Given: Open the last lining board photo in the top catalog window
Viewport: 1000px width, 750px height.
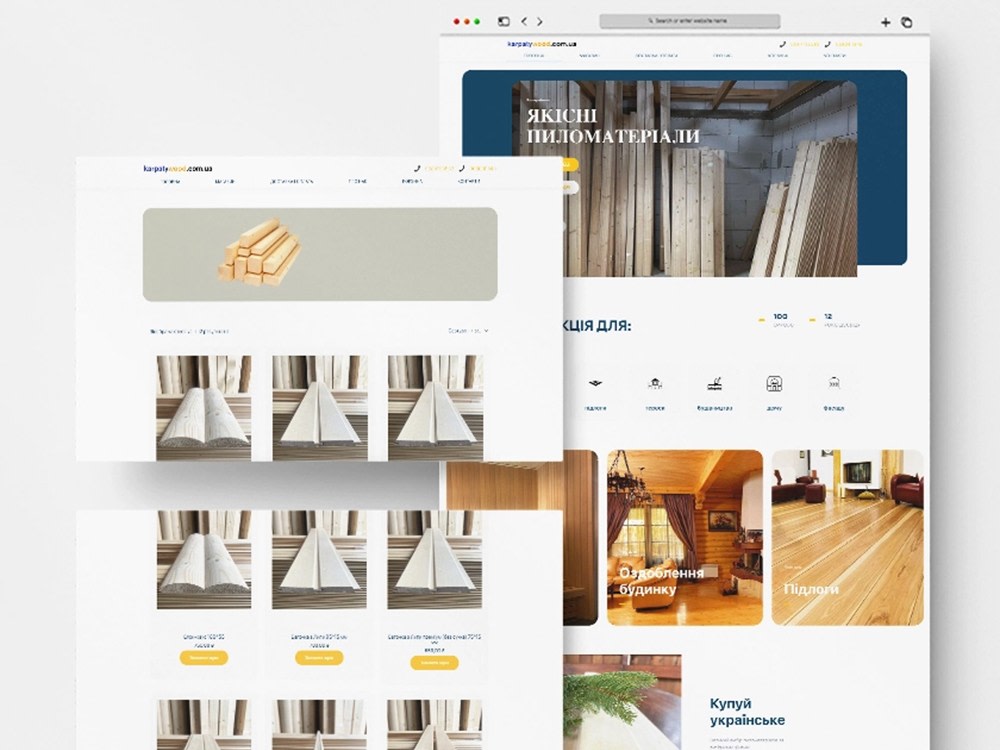Looking at the screenshot, I should coord(436,408).
